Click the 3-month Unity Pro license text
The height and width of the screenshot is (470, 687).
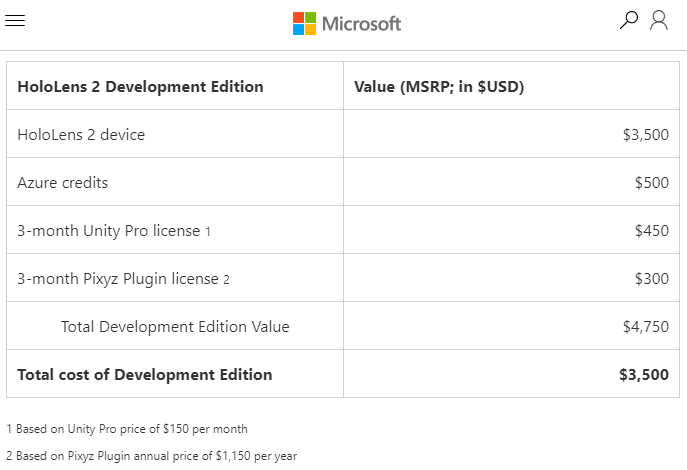coord(108,230)
